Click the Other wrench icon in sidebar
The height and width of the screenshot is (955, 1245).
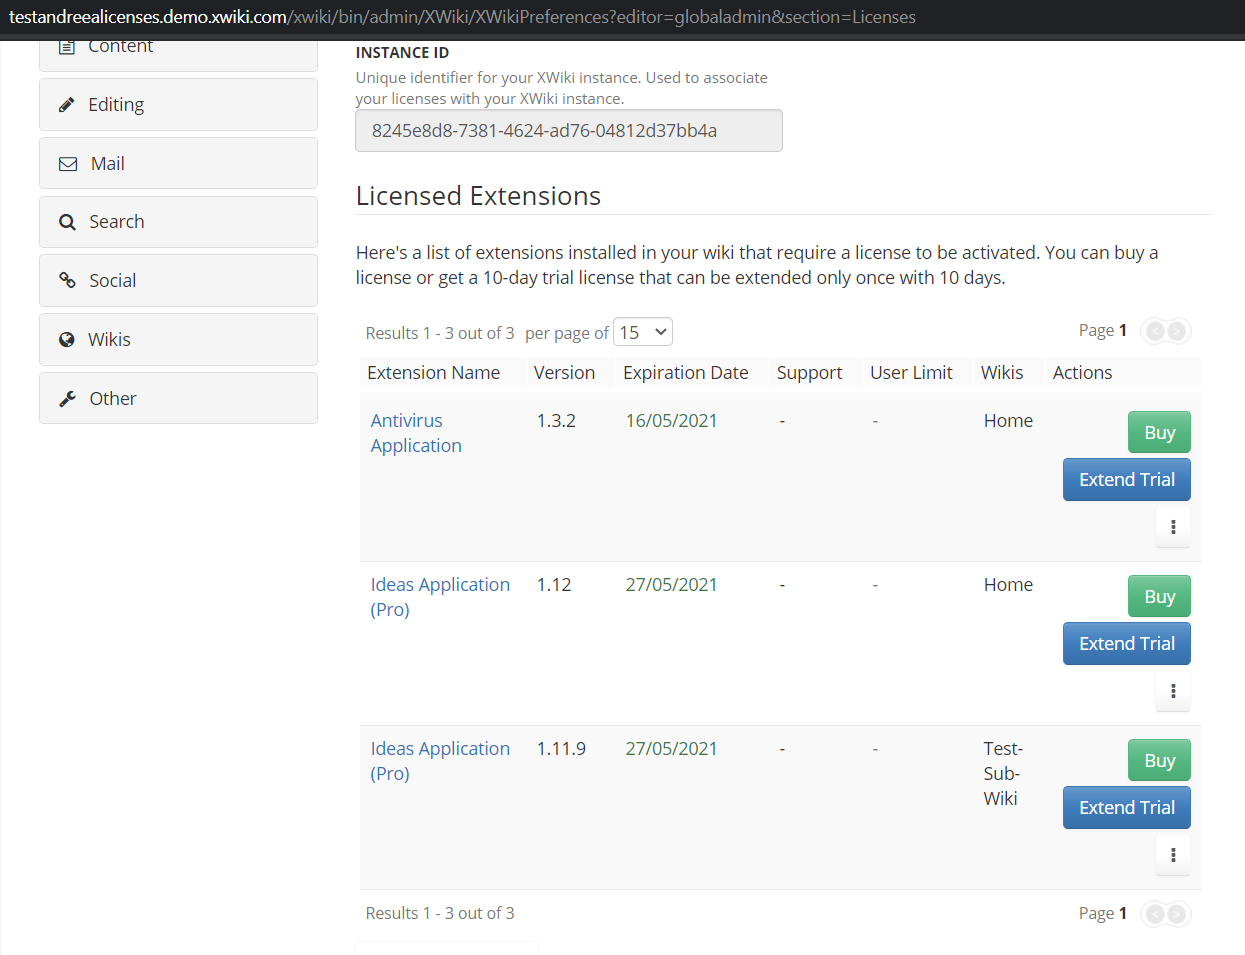(x=67, y=397)
